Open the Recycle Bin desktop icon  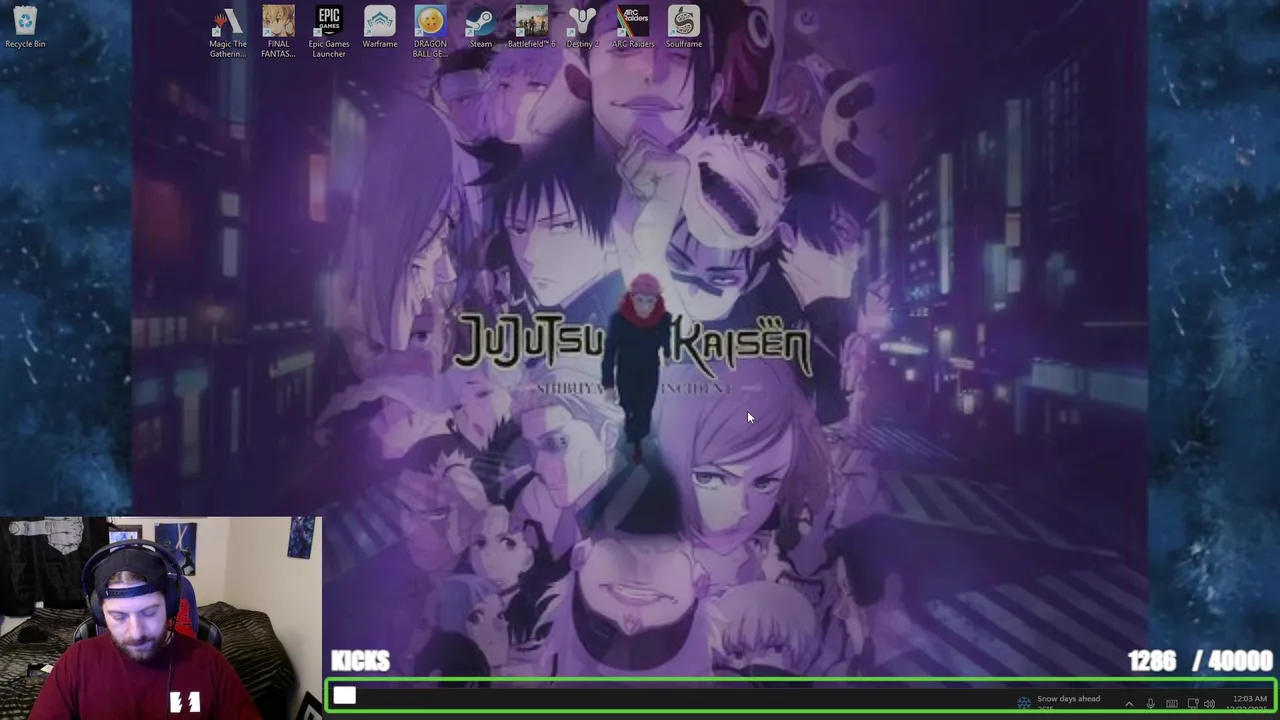(x=25, y=27)
